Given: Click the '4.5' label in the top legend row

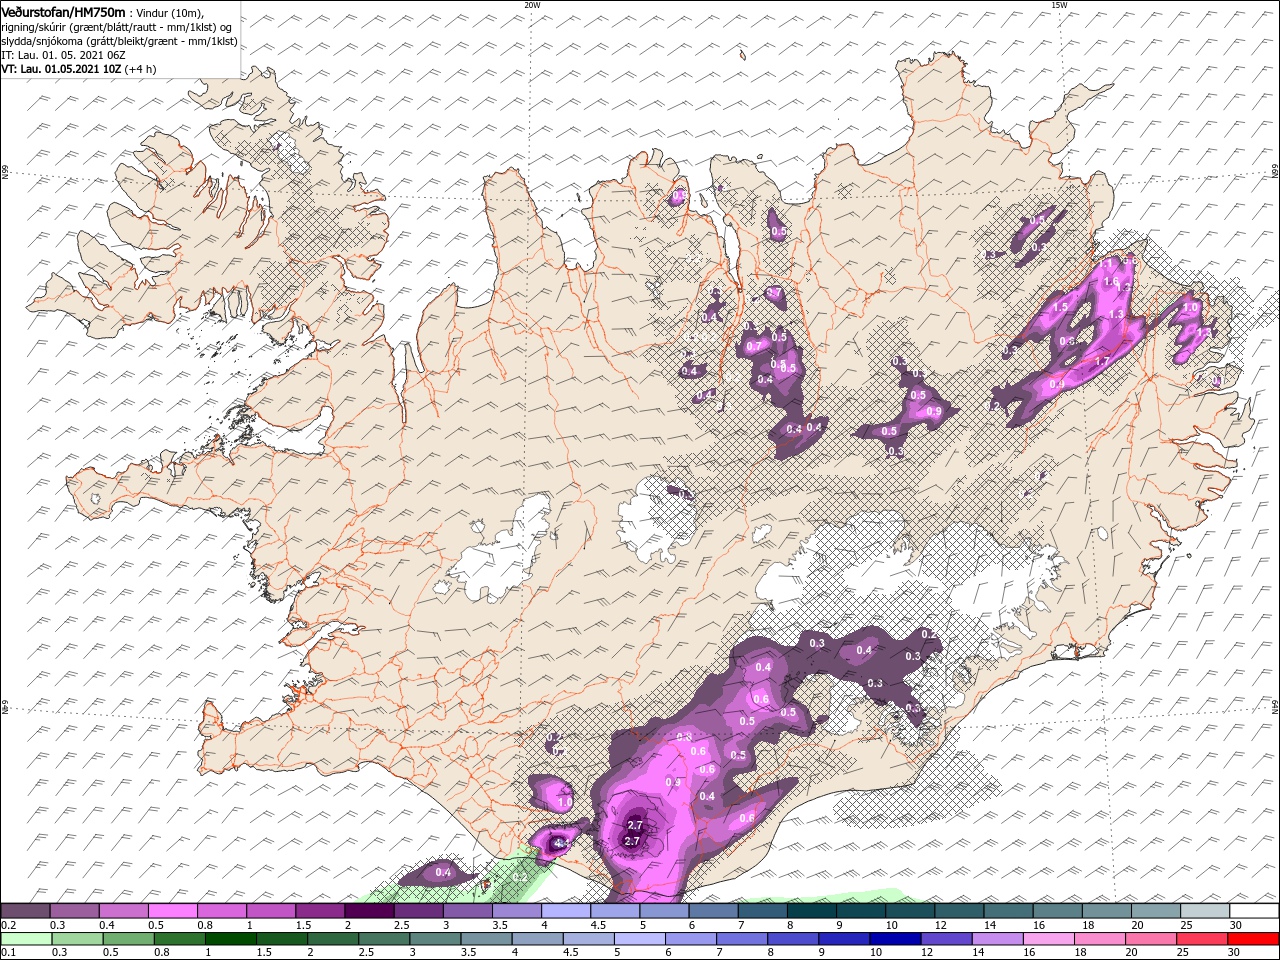Looking at the screenshot, I should (x=598, y=925).
